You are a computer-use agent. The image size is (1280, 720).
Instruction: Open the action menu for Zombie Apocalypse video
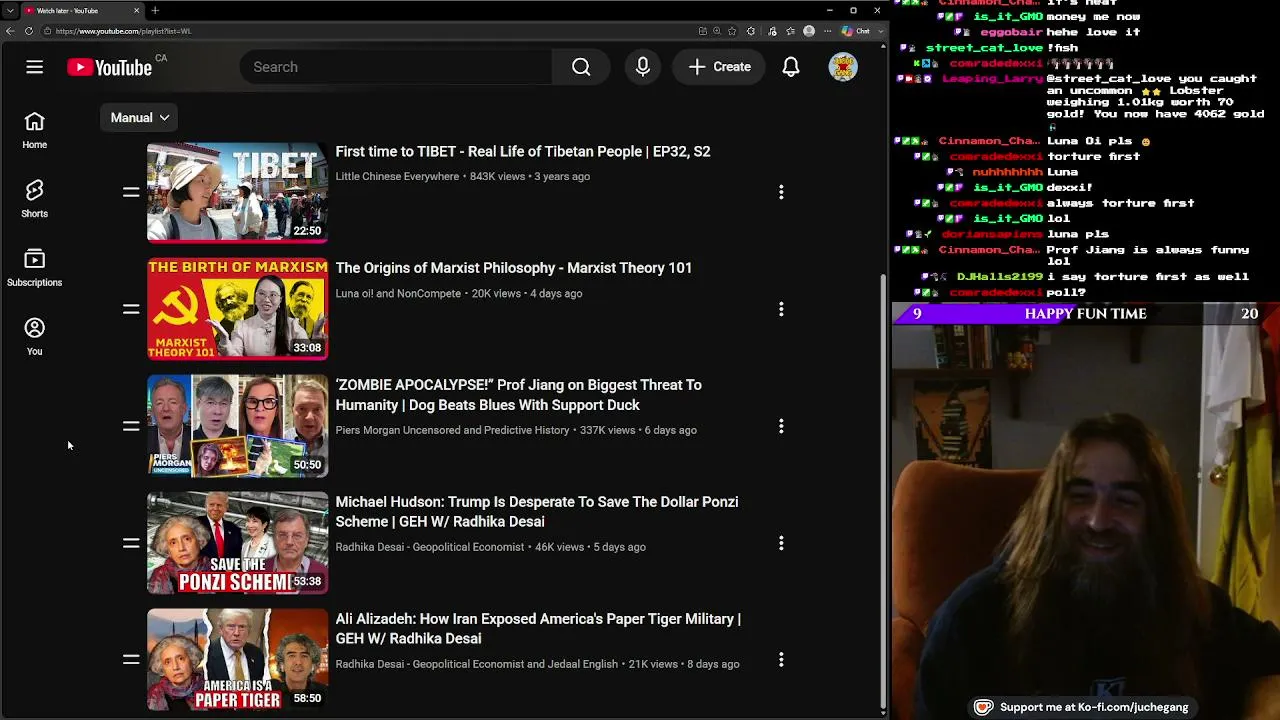(781, 426)
